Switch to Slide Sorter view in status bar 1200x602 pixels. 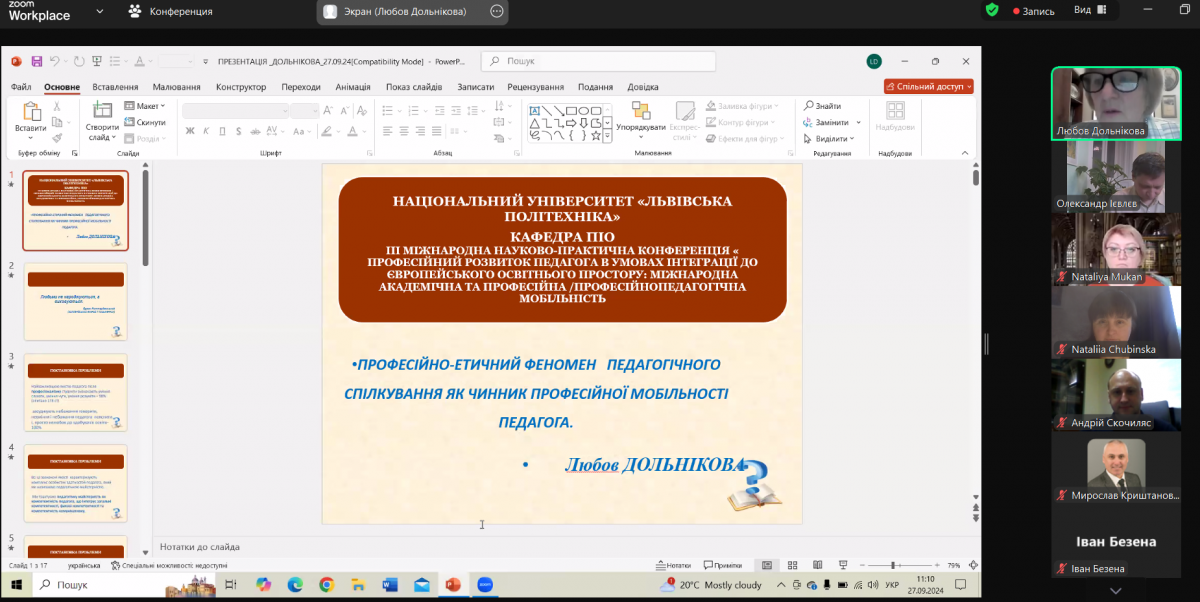tap(792, 564)
